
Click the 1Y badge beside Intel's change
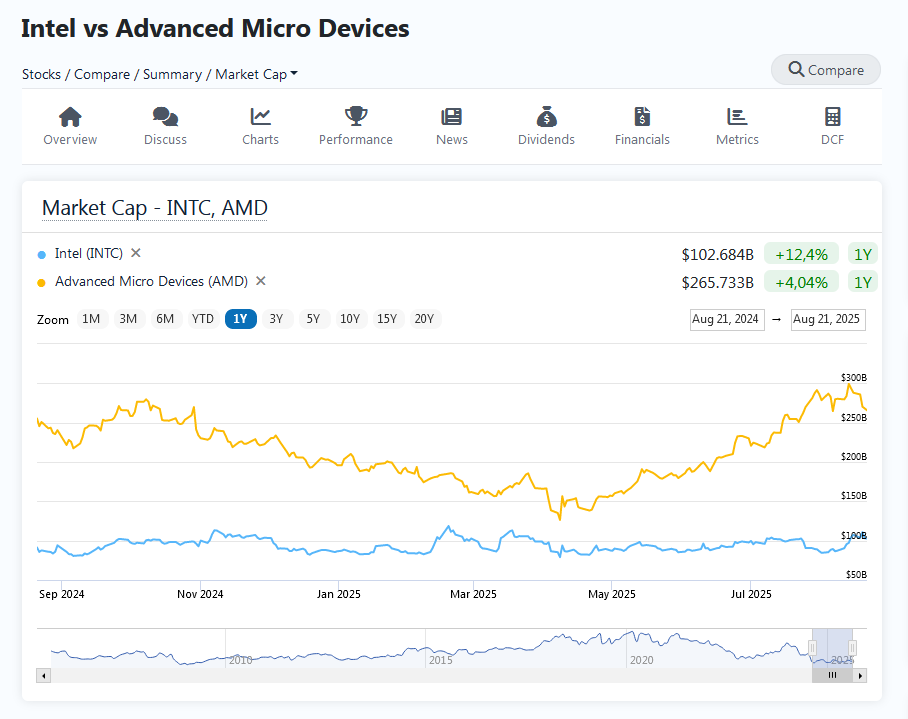coord(863,254)
